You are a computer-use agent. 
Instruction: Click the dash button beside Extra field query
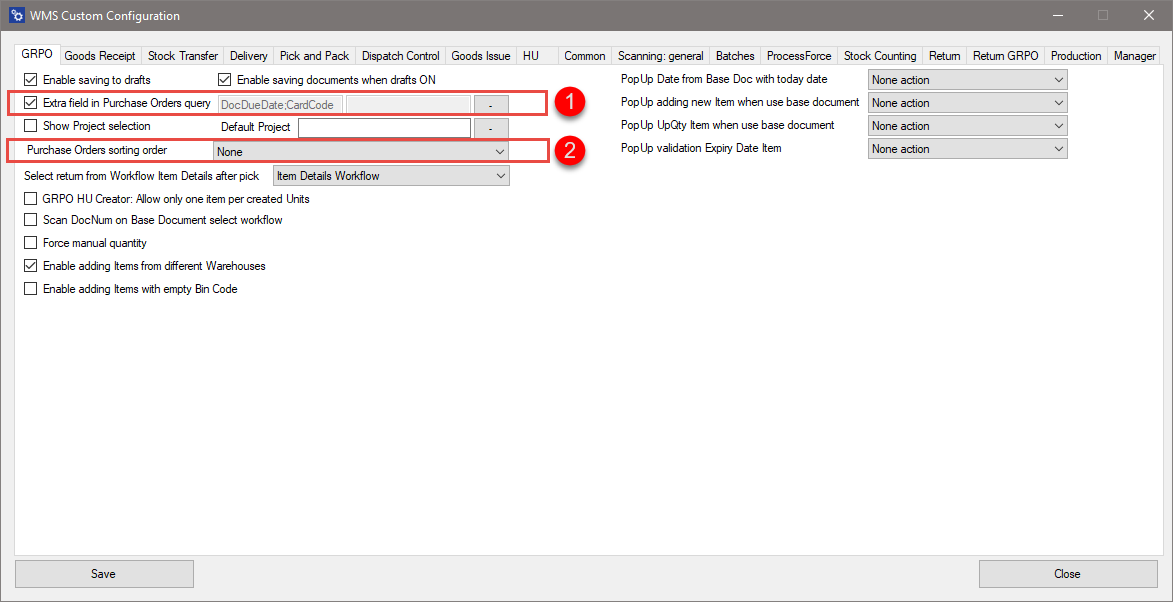click(x=490, y=104)
